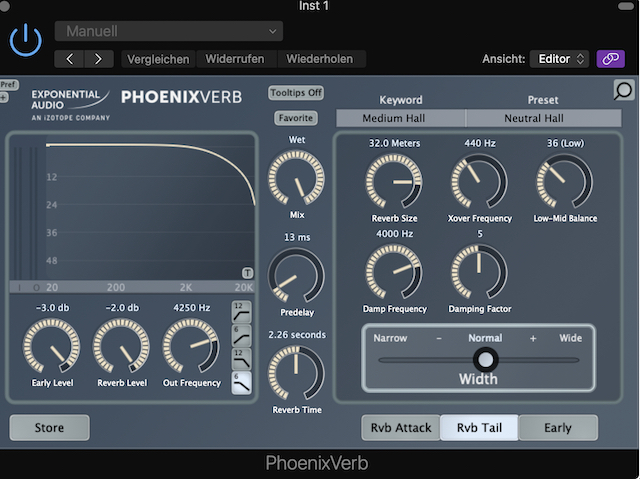Click the Xover Frequency knob

[479, 182]
